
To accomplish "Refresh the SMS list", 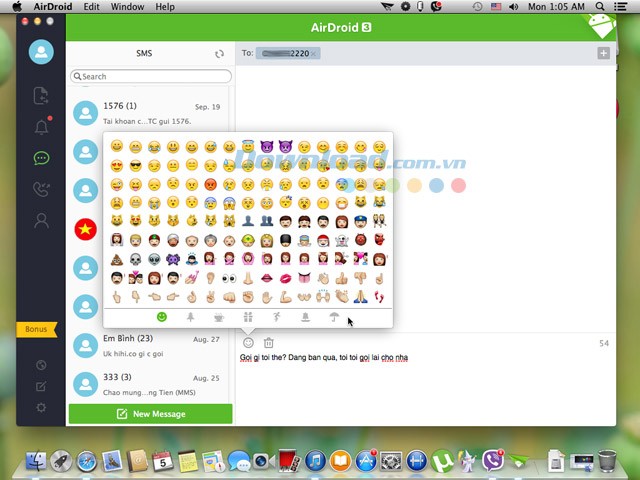I will point(220,54).
